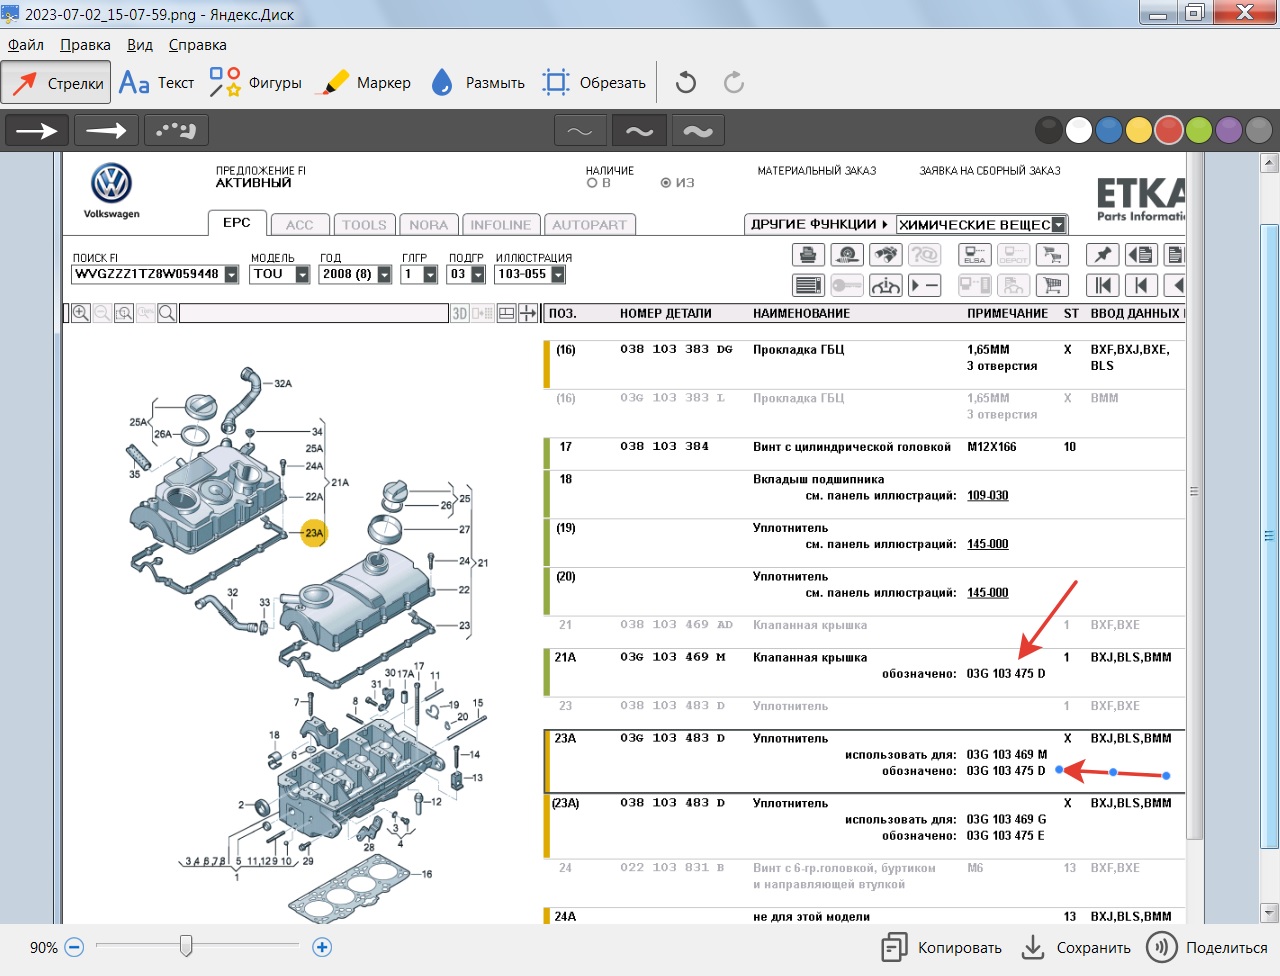The image size is (1280, 976).
Task: Select the Размыть blur tool
Action: tap(477, 83)
